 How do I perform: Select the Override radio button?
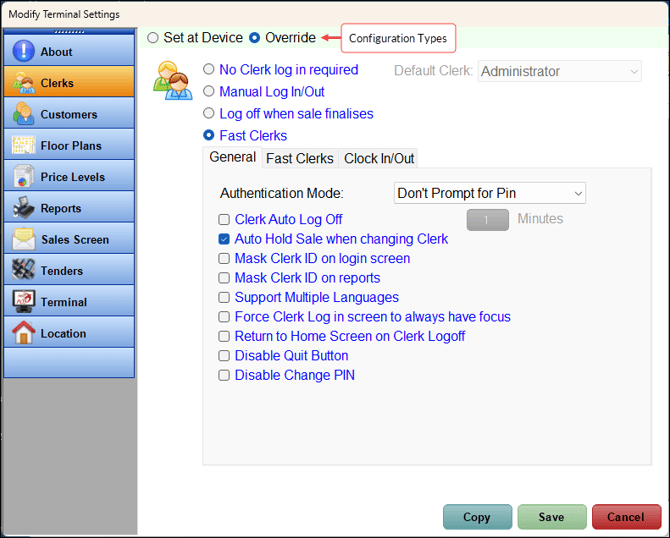point(254,38)
